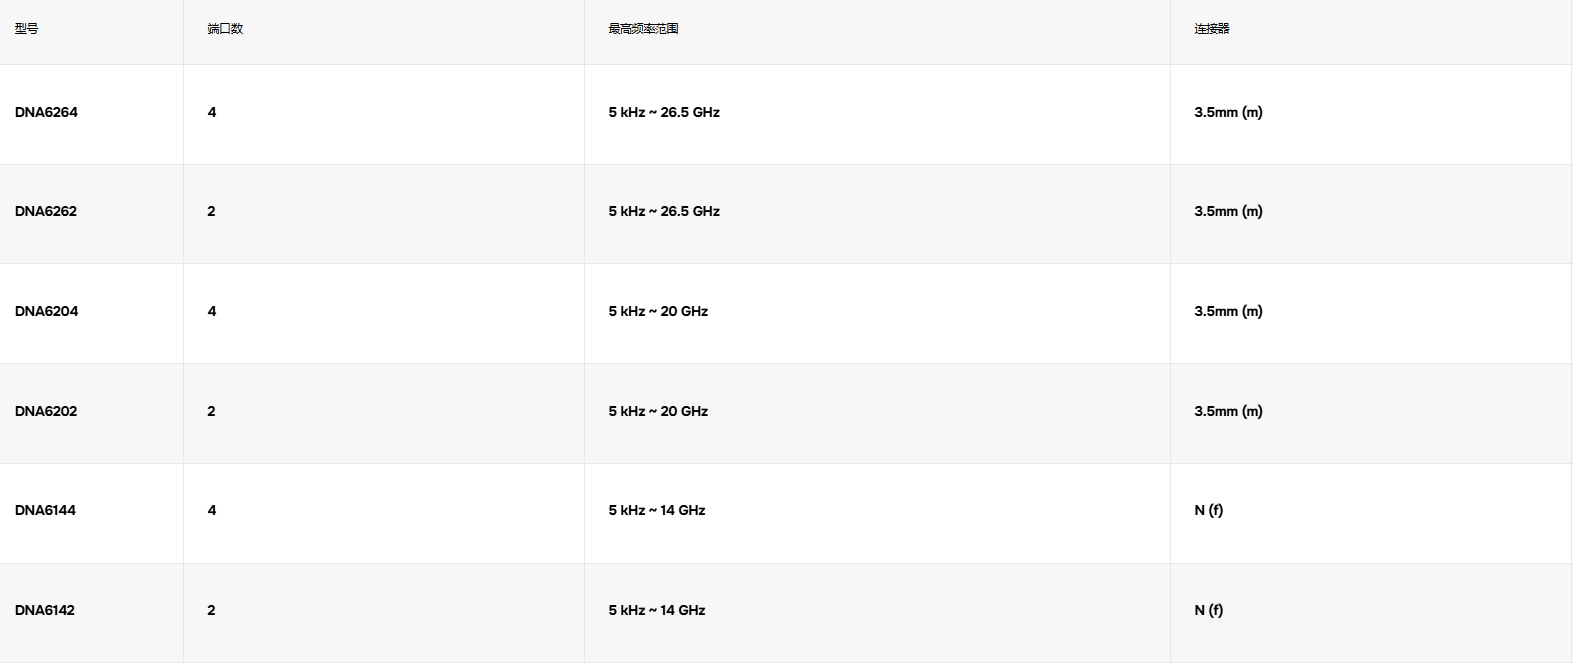Viewport: 1573px width, 663px height.
Task: Click the DNA6264 connector 3.5mm (m)
Action: point(1228,112)
